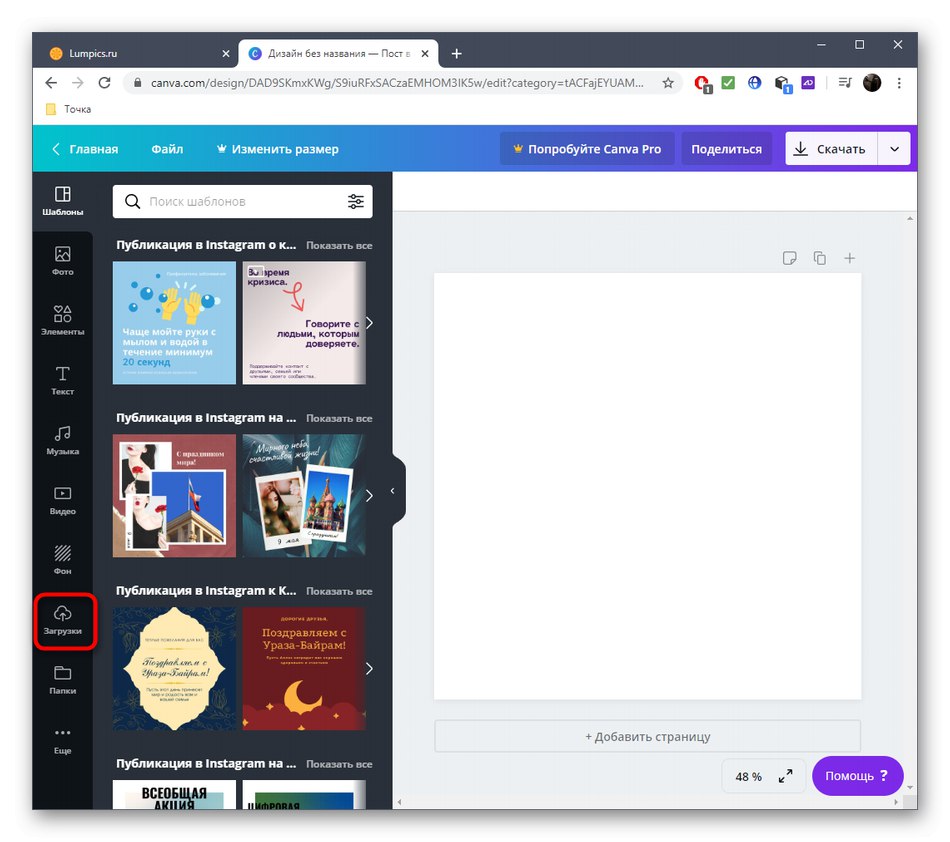Open the Шаблоны templates panel
Image resolution: width=950 pixels, height=842 pixels.
click(x=62, y=201)
